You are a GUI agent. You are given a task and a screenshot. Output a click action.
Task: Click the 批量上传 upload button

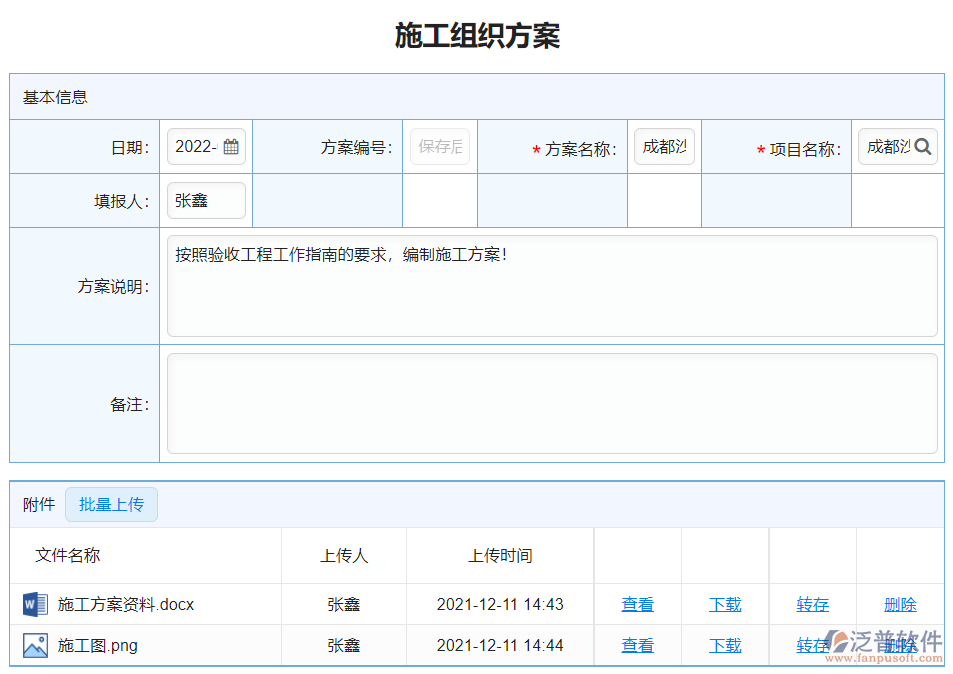click(111, 504)
